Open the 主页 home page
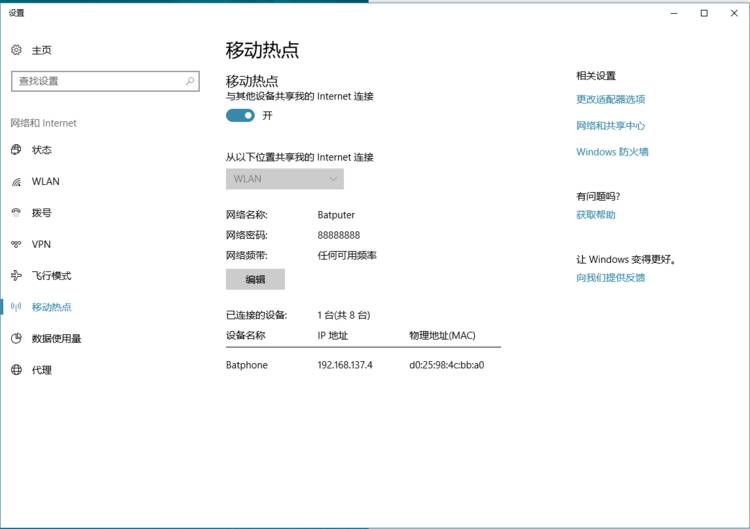 [x=42, y=50]
